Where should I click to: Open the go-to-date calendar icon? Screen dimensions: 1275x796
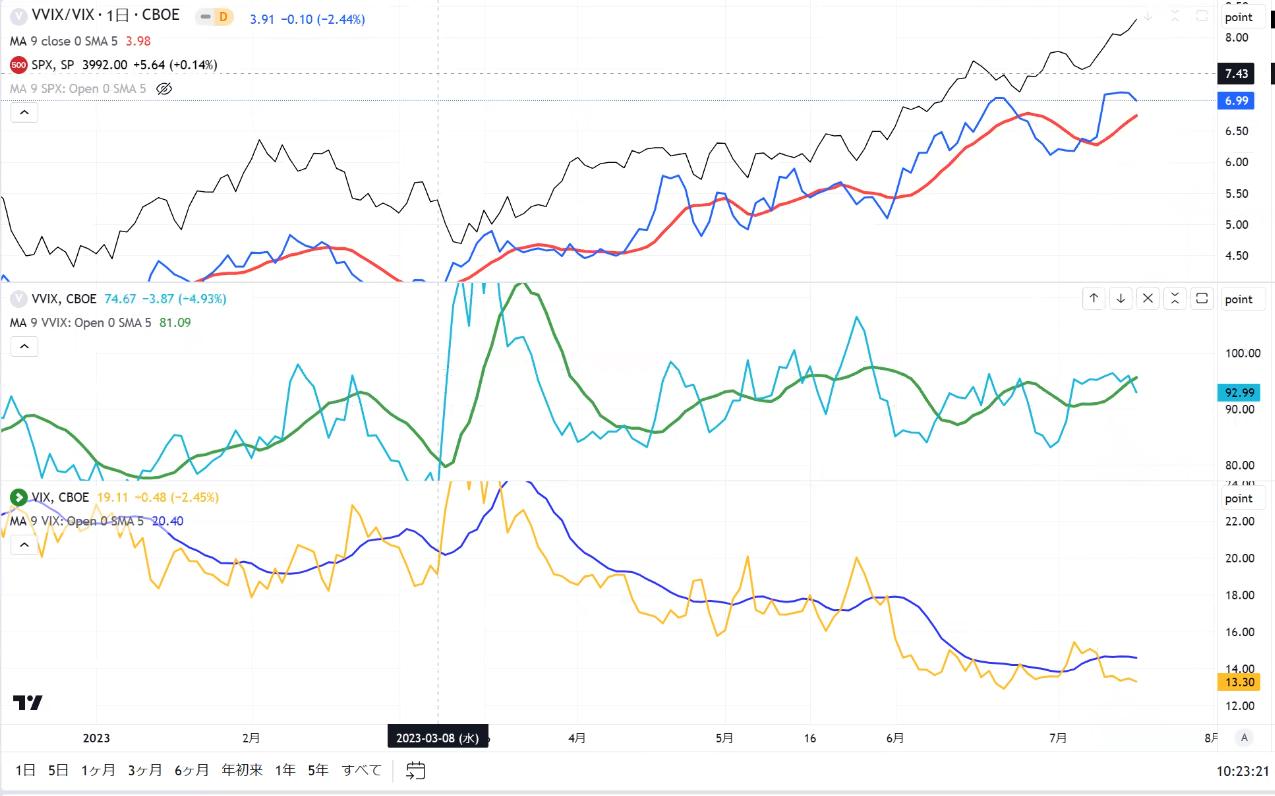click(416, 770)
